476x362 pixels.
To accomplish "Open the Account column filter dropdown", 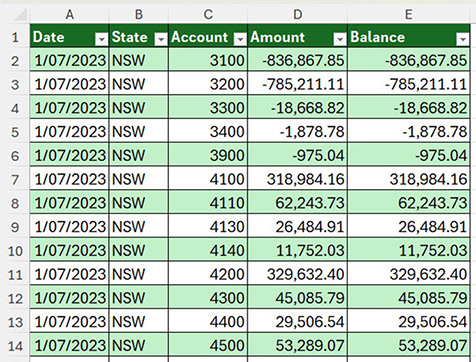I will pos(240,39).
